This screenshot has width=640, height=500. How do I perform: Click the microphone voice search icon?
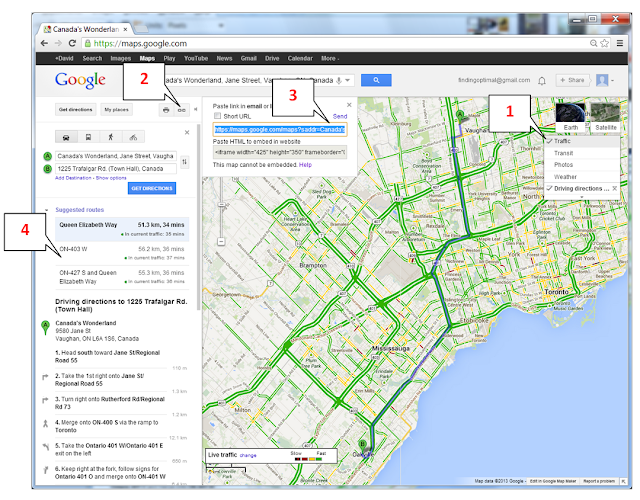click(x=339, y=80)
